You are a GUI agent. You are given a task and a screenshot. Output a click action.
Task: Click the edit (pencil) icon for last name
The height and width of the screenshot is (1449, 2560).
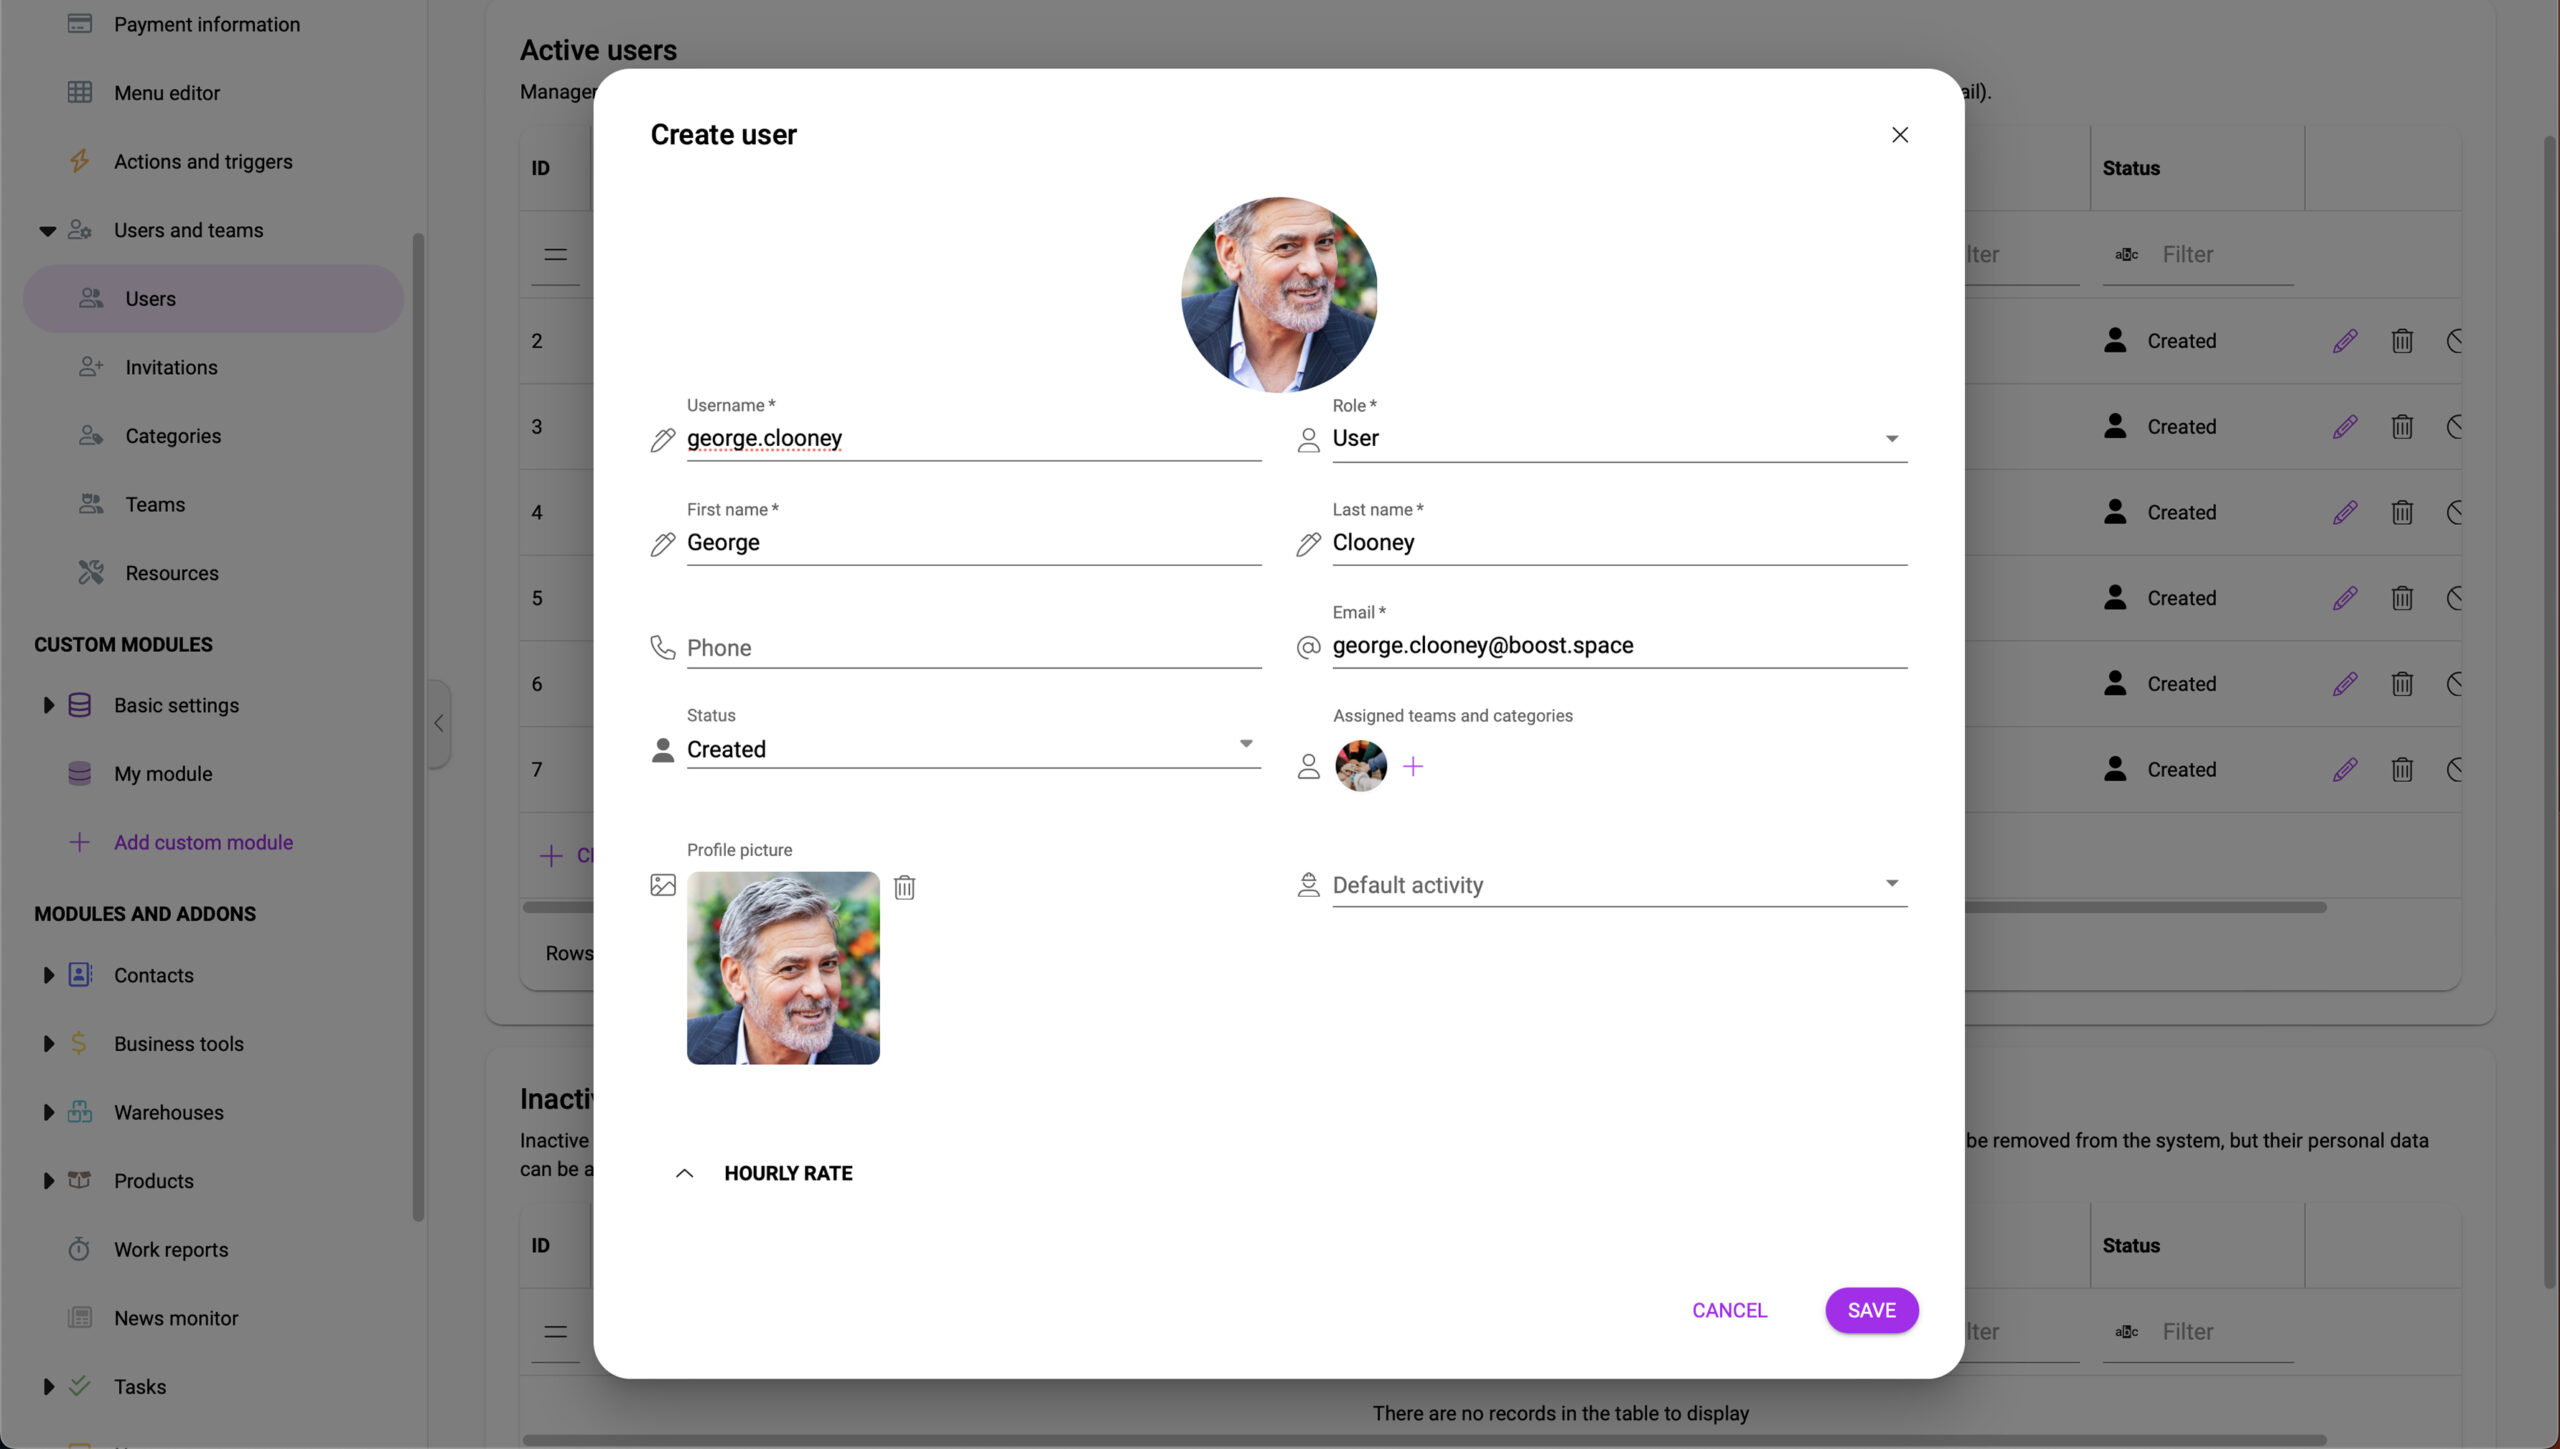(1308, 542)
